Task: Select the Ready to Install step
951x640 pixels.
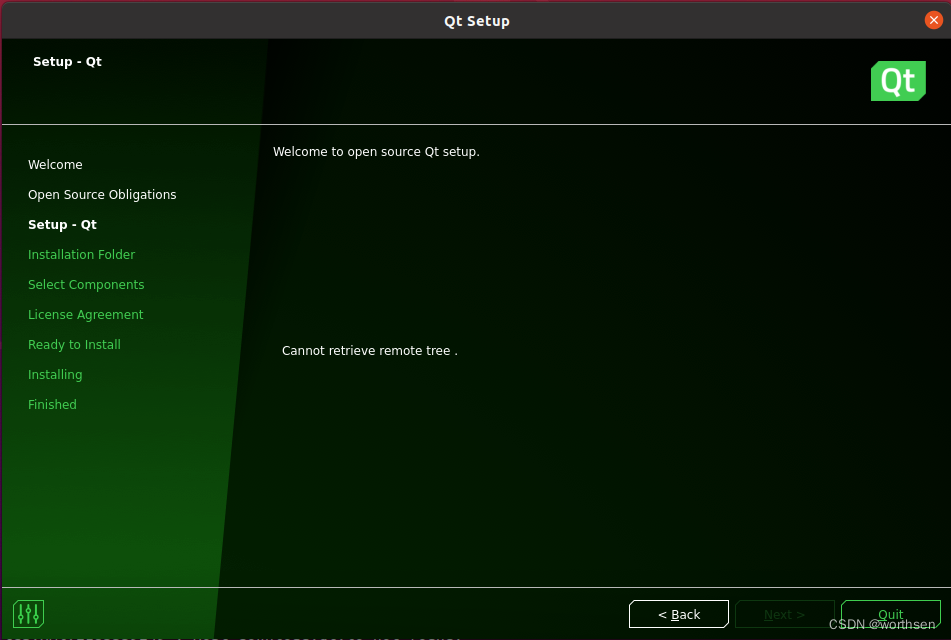Action: pyautogui.click(x=74, y=345)
